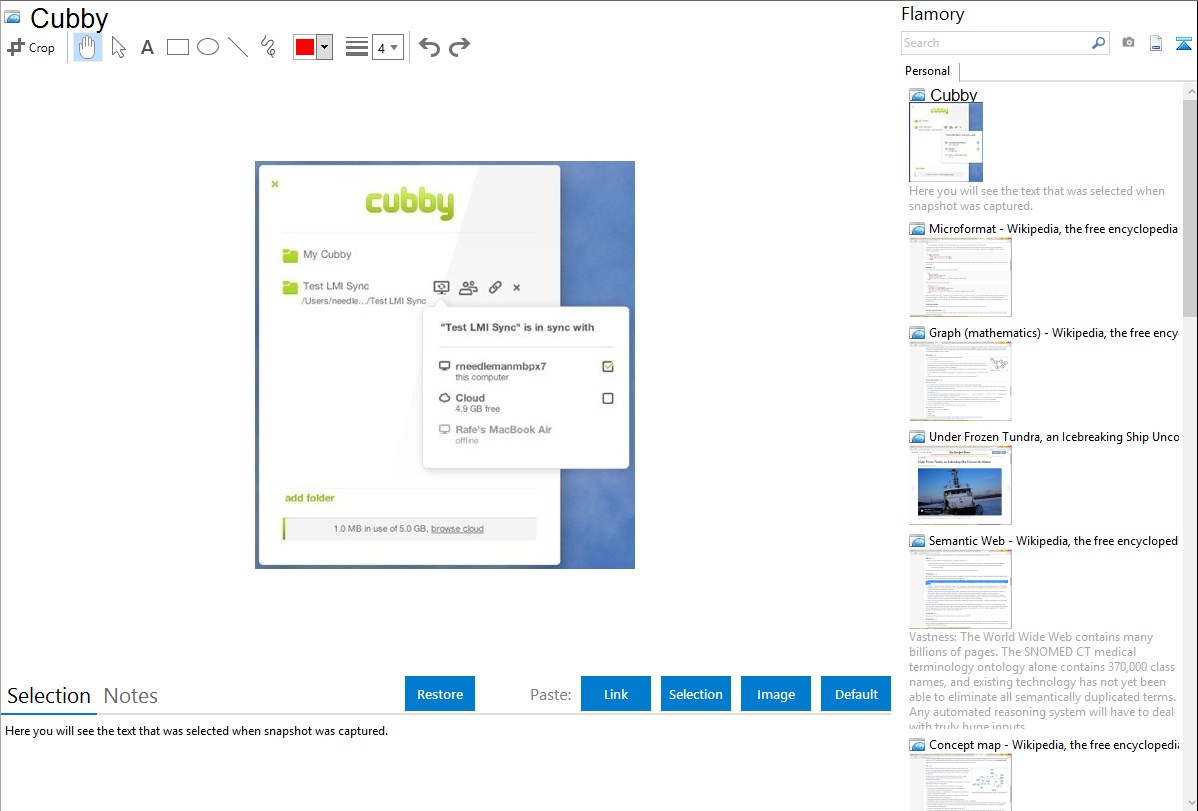
Task: Click the X next to Test LMI Sync
Action: tap(516, 288)
